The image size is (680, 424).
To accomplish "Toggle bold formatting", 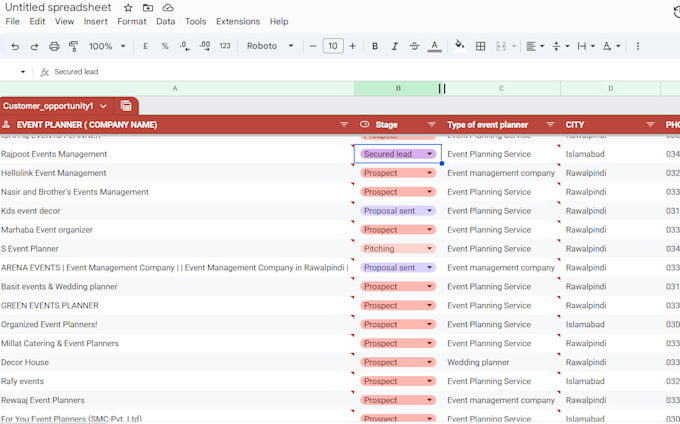I will [x=375, y=46].
